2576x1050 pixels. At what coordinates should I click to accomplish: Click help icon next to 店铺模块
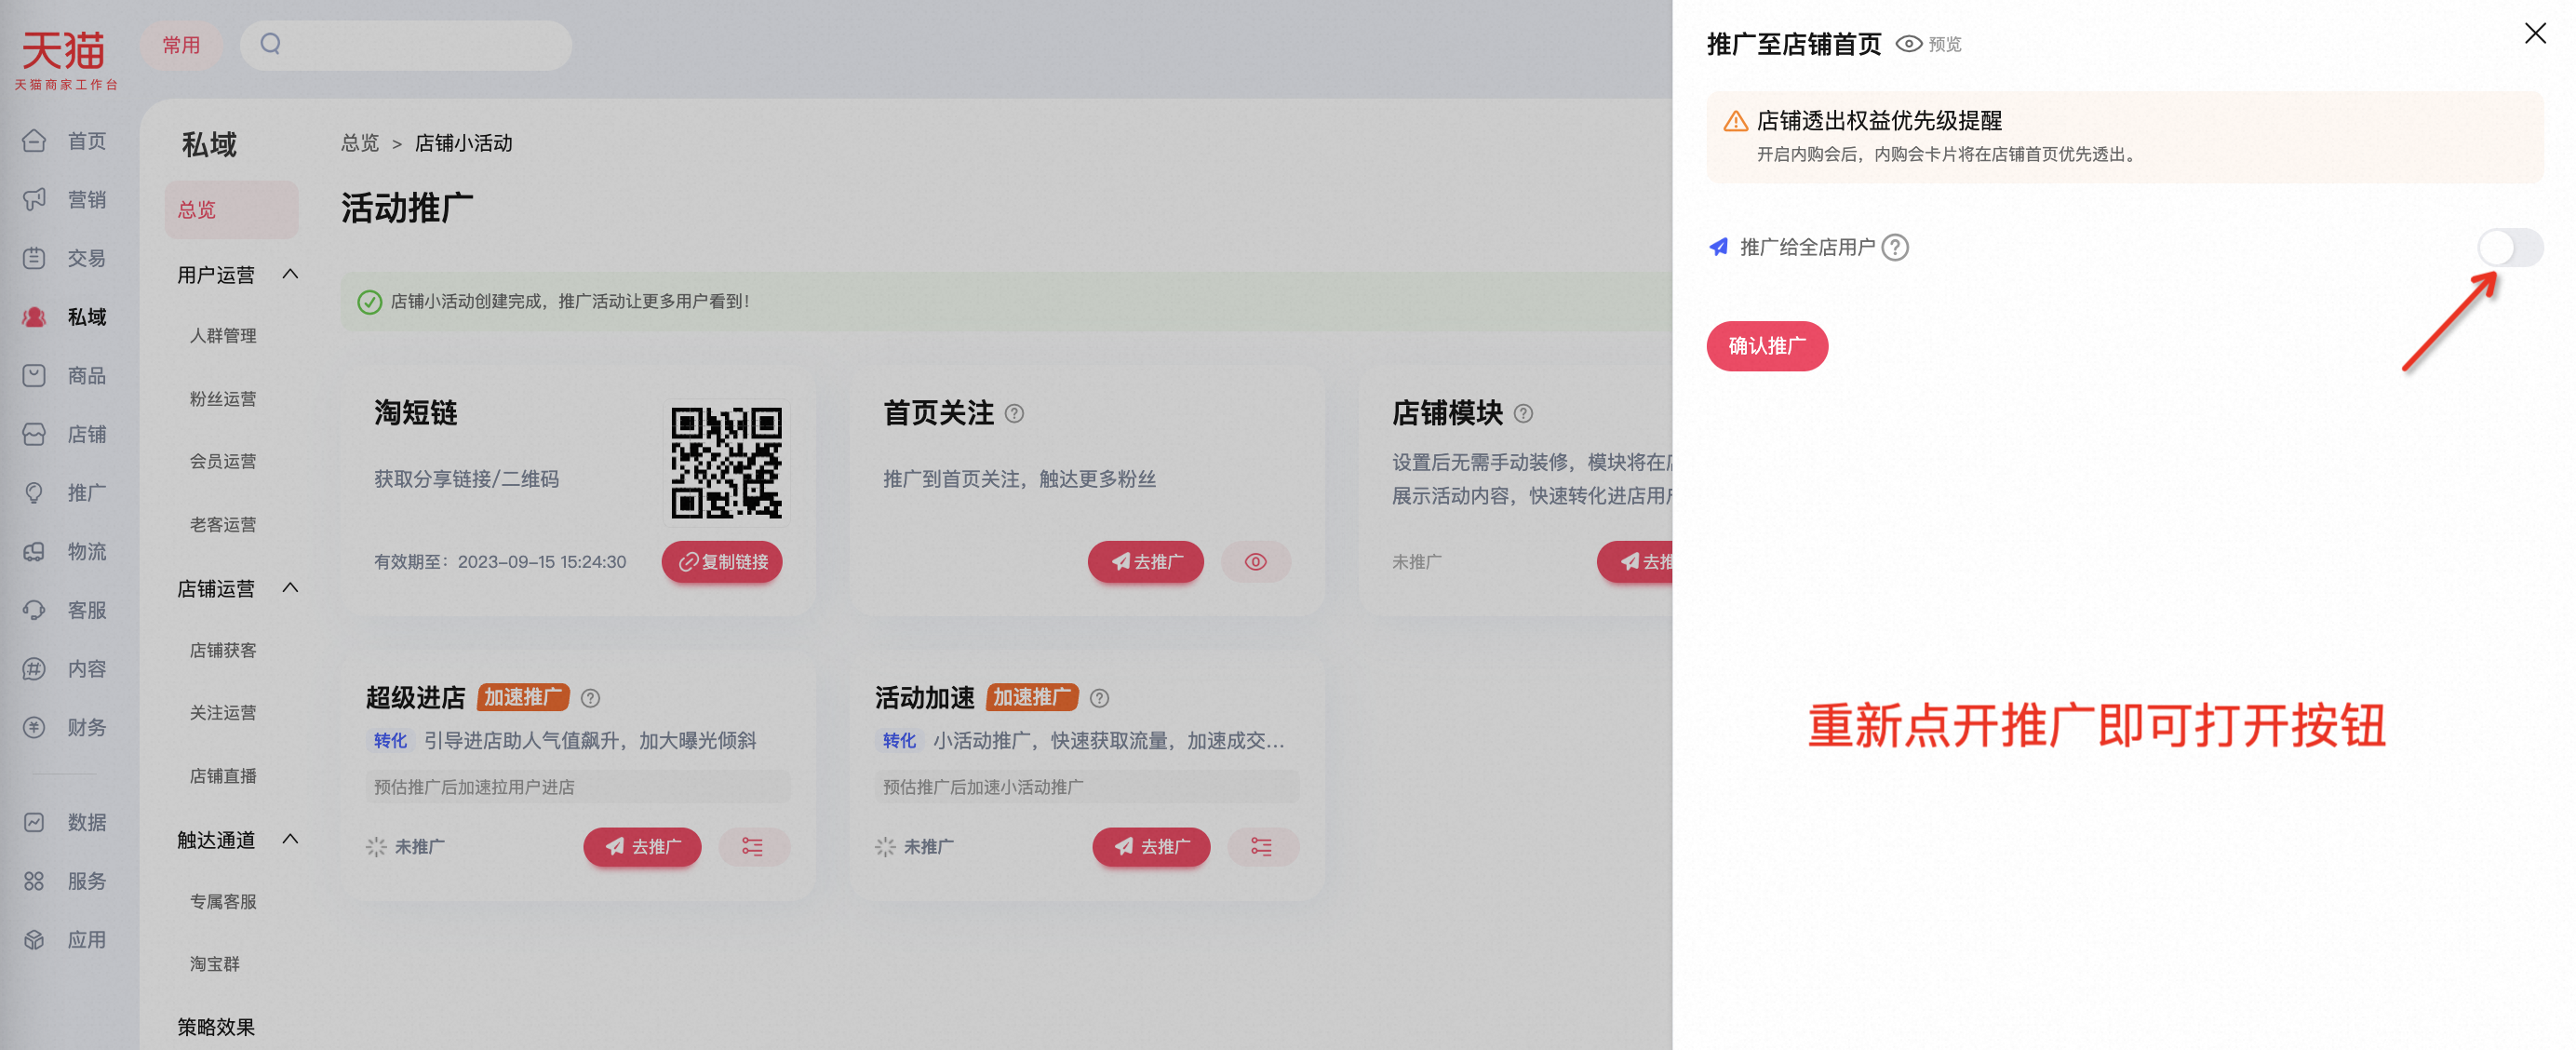pyautogui.click(x=1523, y=414)
